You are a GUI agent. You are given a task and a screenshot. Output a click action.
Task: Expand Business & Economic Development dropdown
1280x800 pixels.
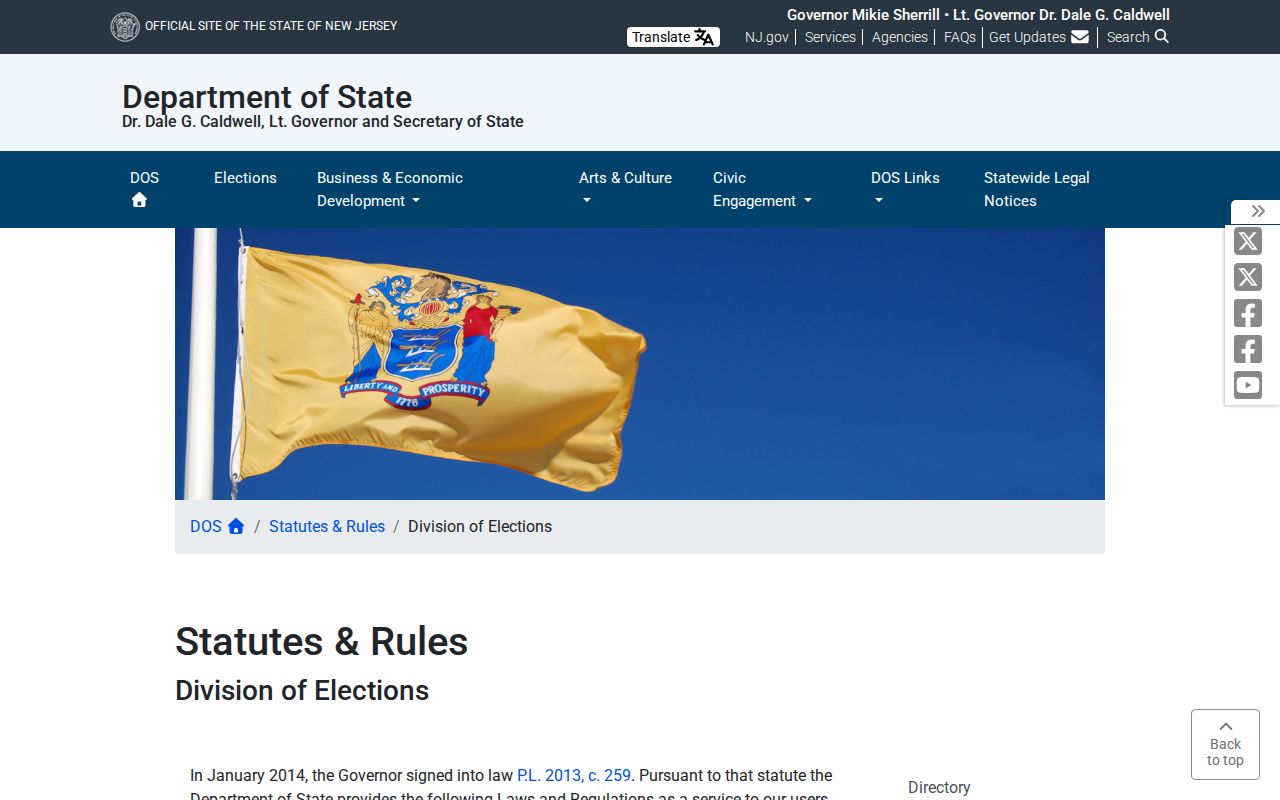pyautogui.click(x=390, y=189)
